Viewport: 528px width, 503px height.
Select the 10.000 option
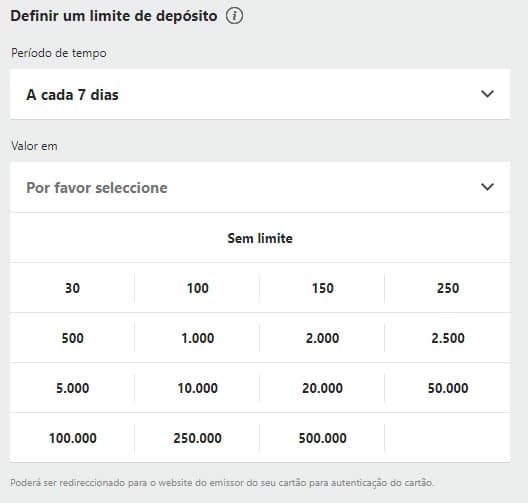coord(198,388)
